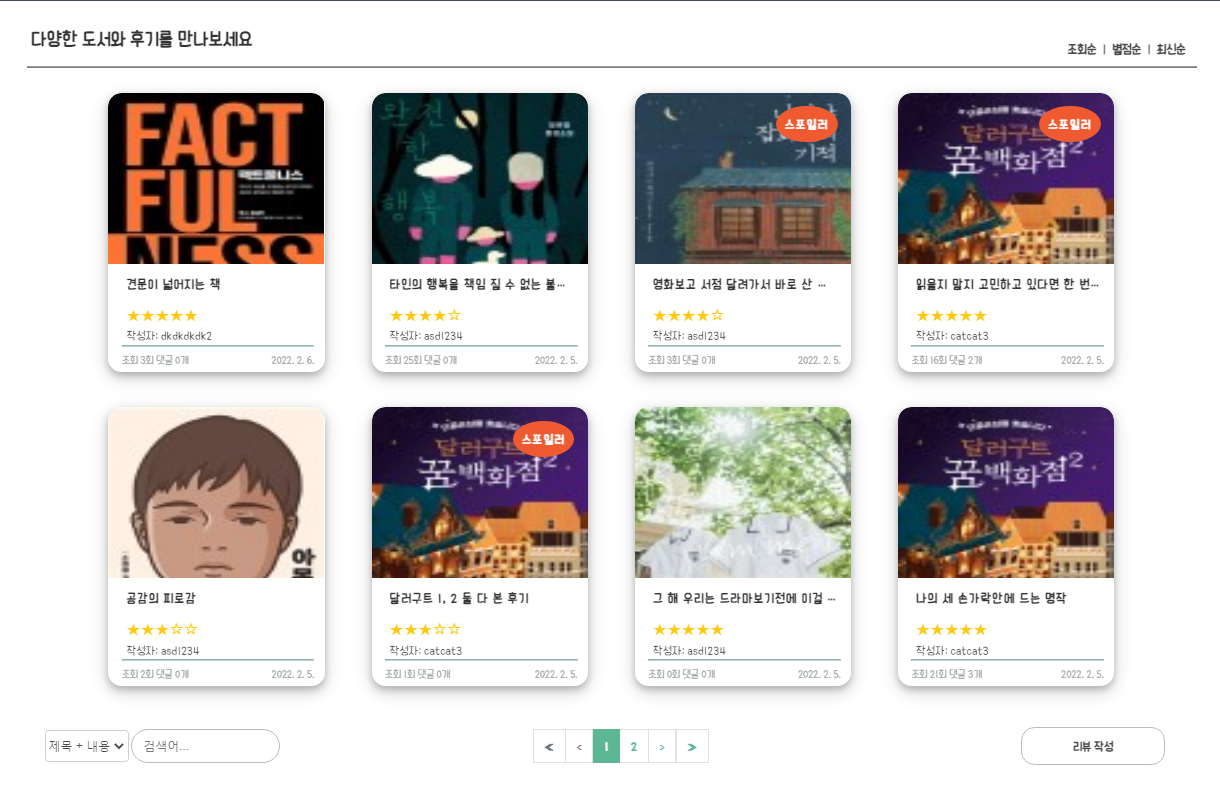Click the 리뷰 작성 button
The image size is (1220, 799).
point(1093,746)
